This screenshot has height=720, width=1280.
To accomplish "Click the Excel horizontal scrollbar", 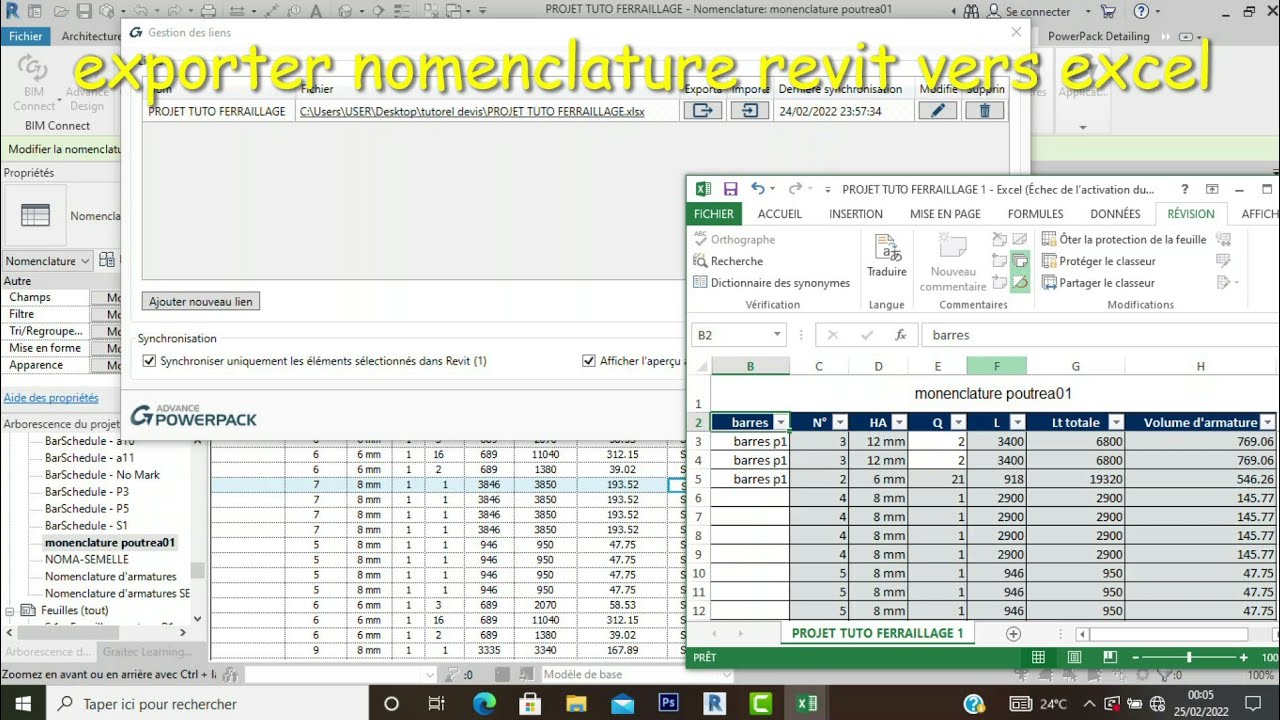I will point(1170,634).
